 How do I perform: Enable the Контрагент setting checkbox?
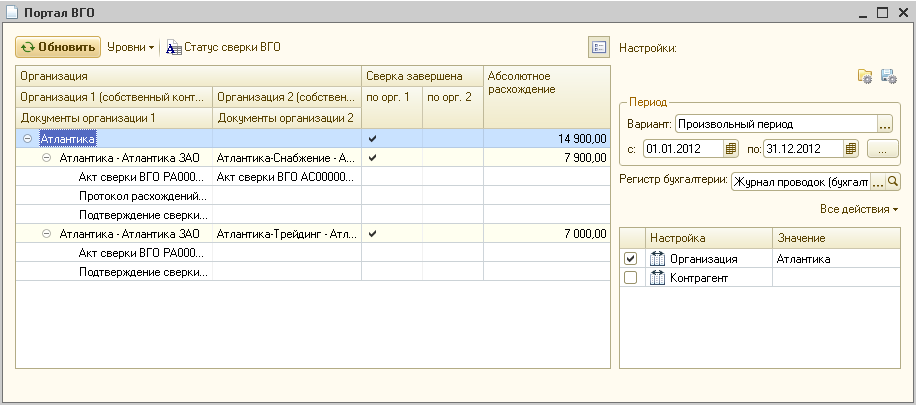(x=630, y=278)
